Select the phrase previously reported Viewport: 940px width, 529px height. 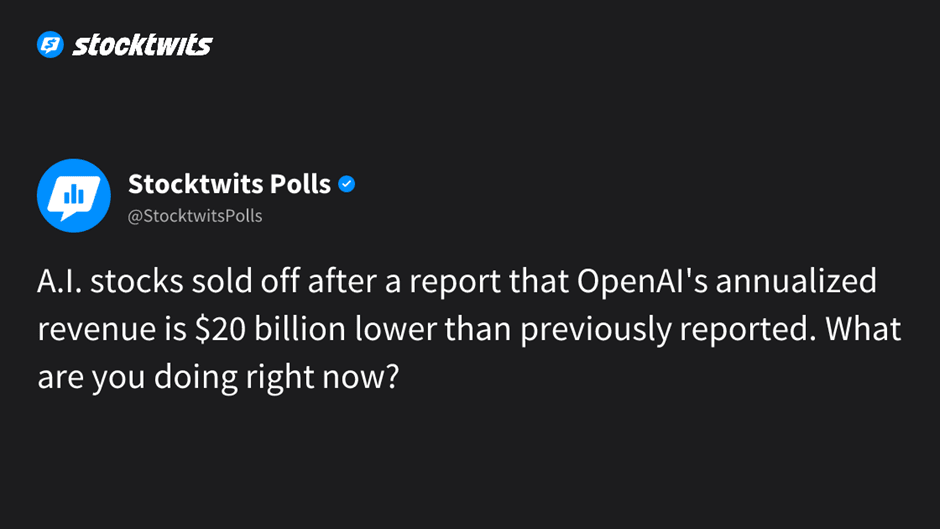pos(668,329)
